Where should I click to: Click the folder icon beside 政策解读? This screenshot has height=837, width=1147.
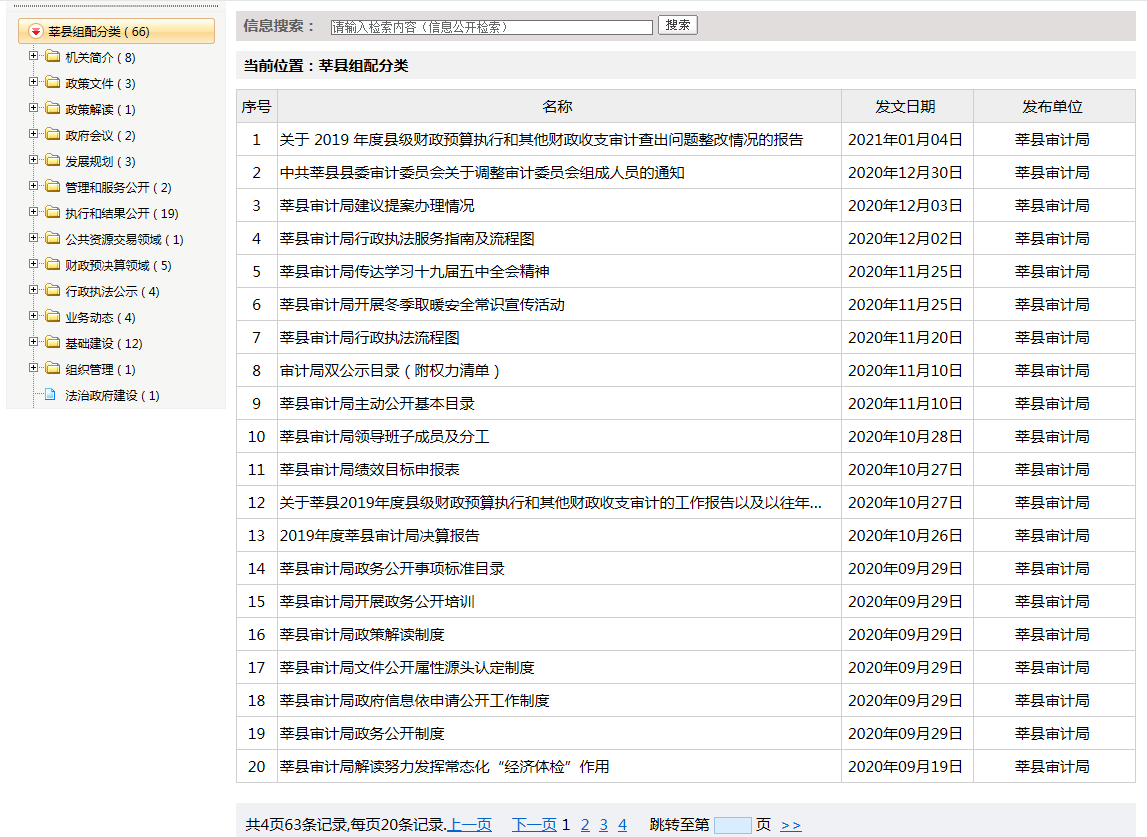53,108
